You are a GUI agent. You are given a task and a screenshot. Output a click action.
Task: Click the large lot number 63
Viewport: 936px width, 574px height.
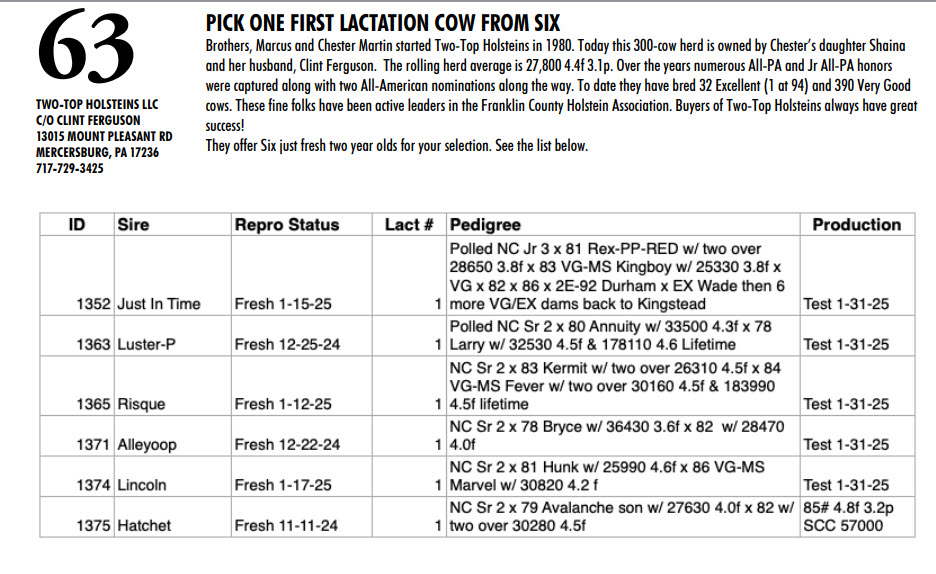tap(86, 49)
